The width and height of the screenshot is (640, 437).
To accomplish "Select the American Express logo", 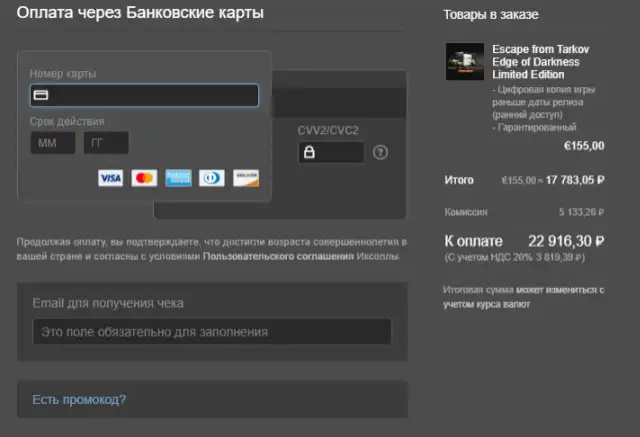I will point(178,178).
